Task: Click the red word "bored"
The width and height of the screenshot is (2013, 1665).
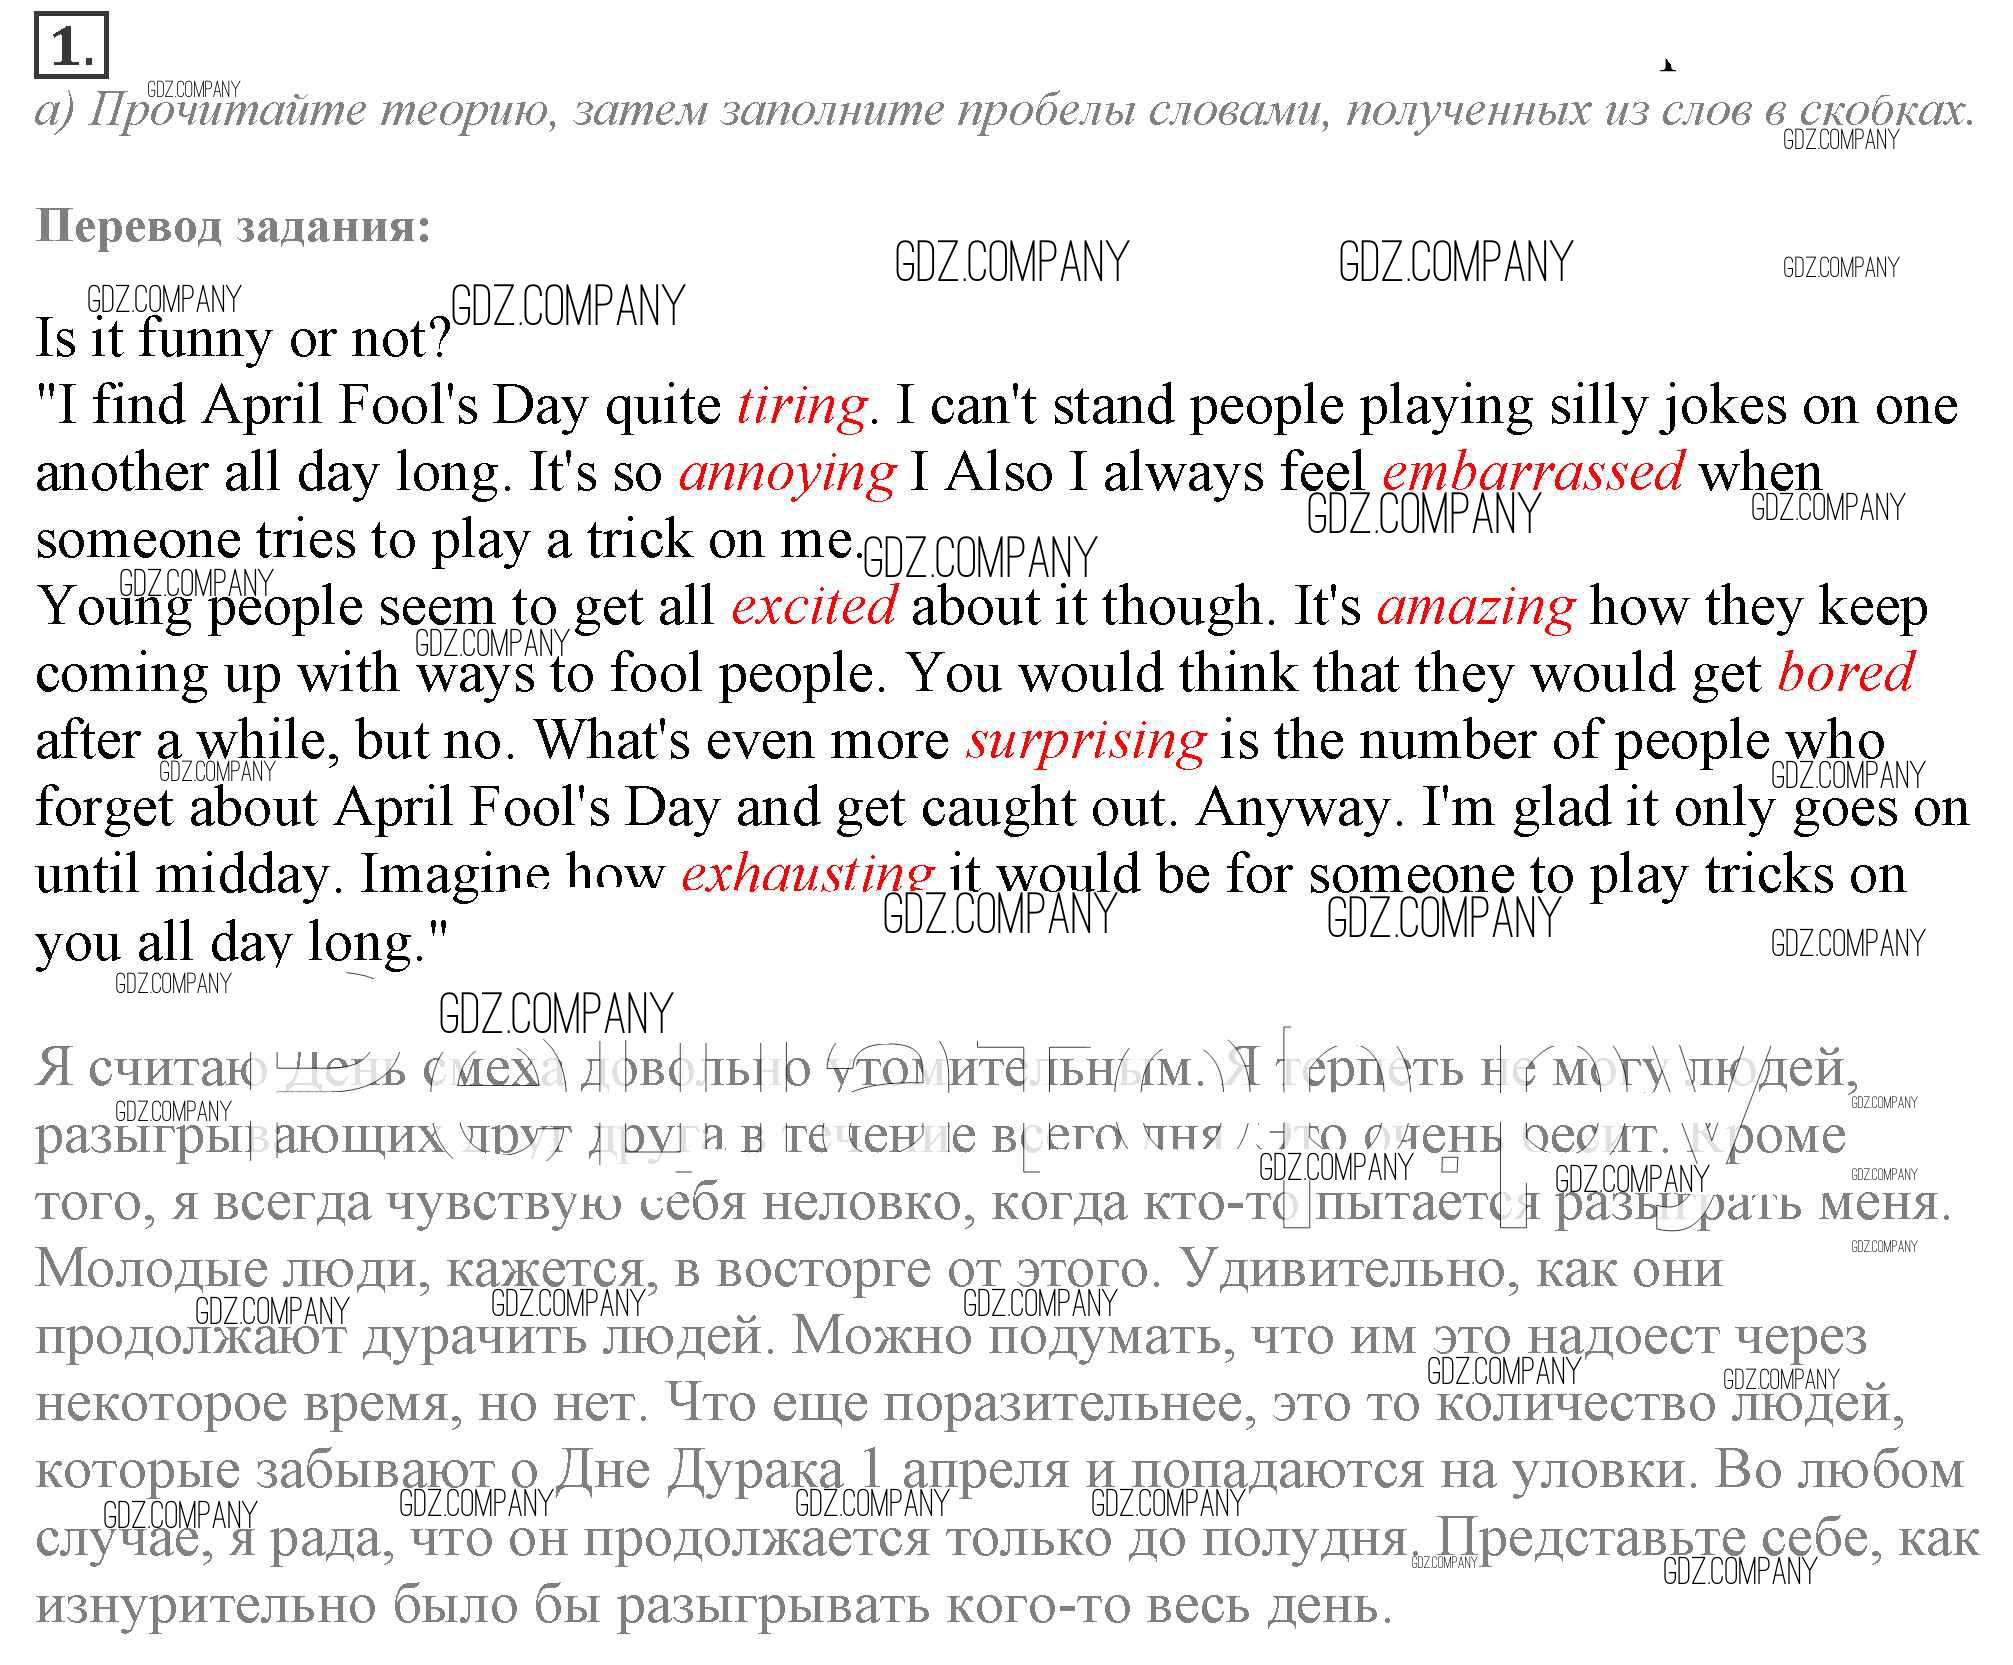Action: (x=1845, y=673)
